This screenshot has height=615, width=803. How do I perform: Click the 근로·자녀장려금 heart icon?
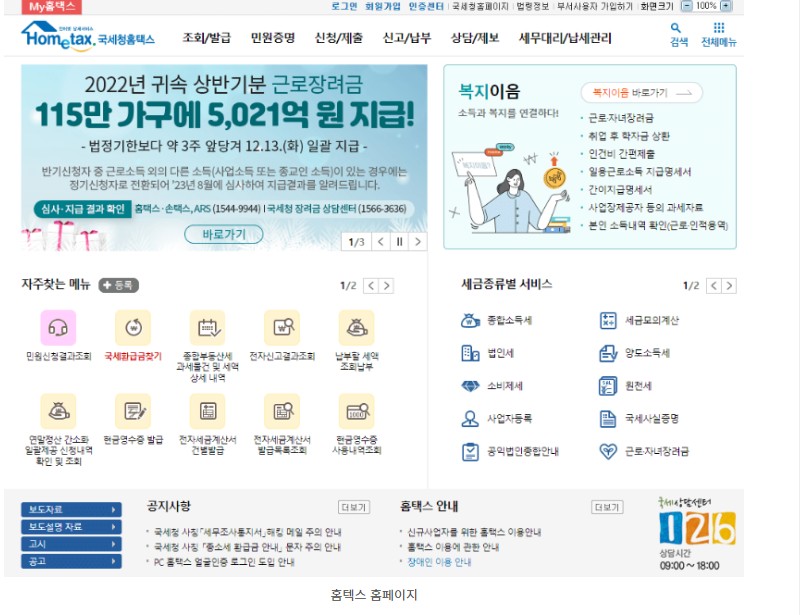click(x=608, y=452)
